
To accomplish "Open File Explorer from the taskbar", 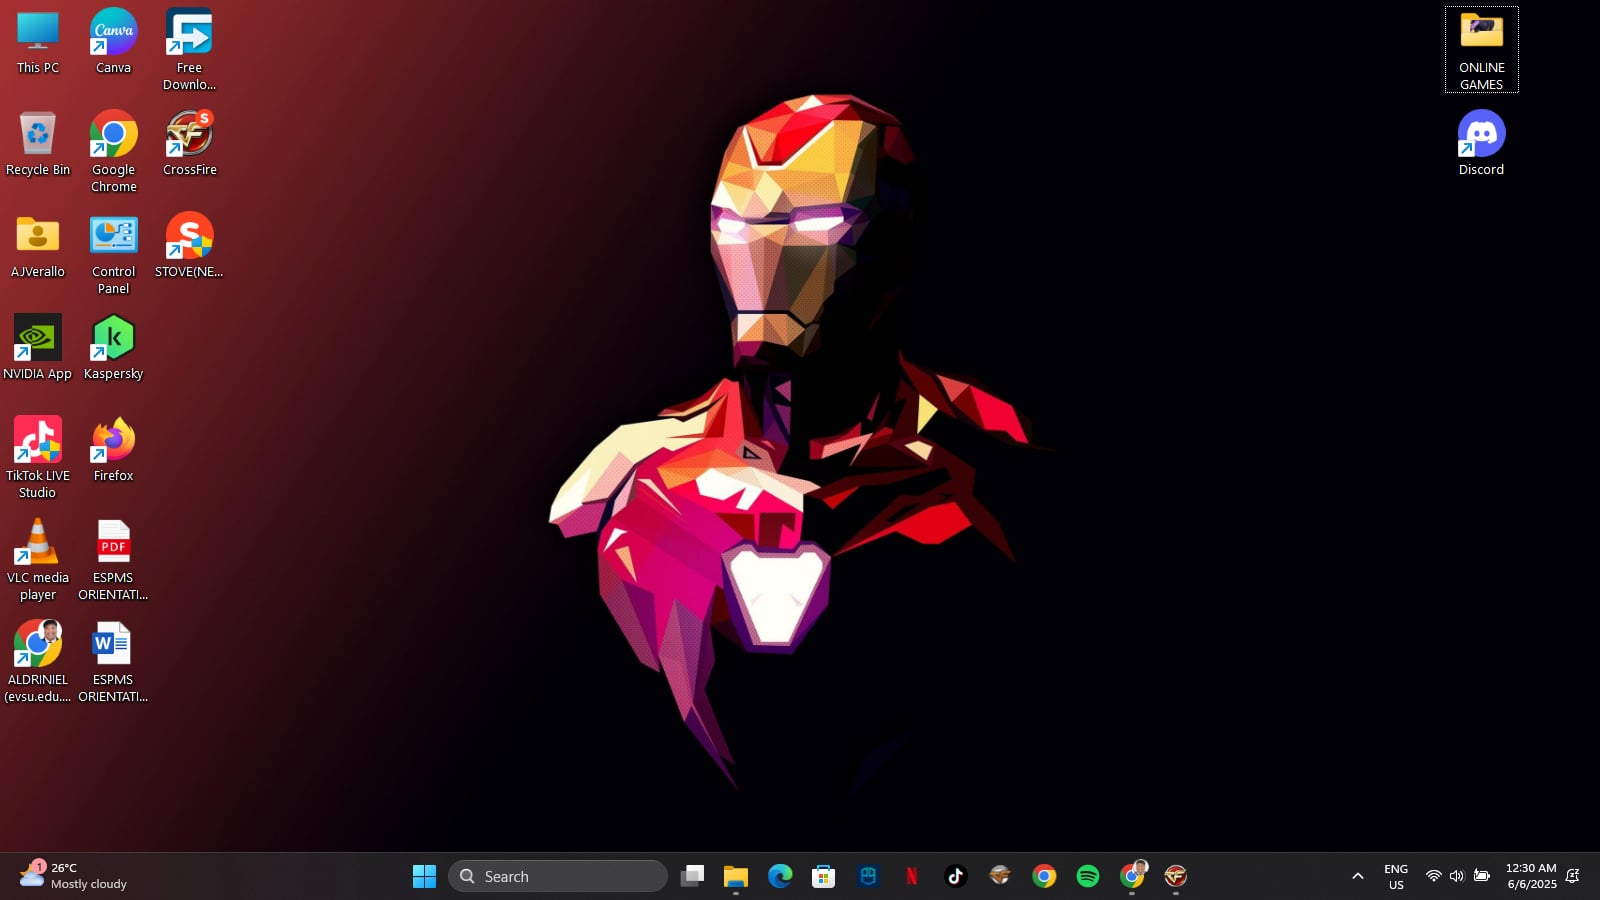I will coord(736,876).
